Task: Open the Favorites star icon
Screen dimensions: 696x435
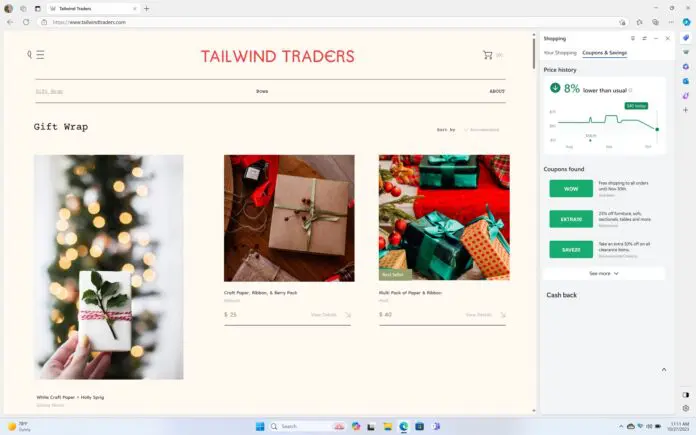Action: click(639, 22)
